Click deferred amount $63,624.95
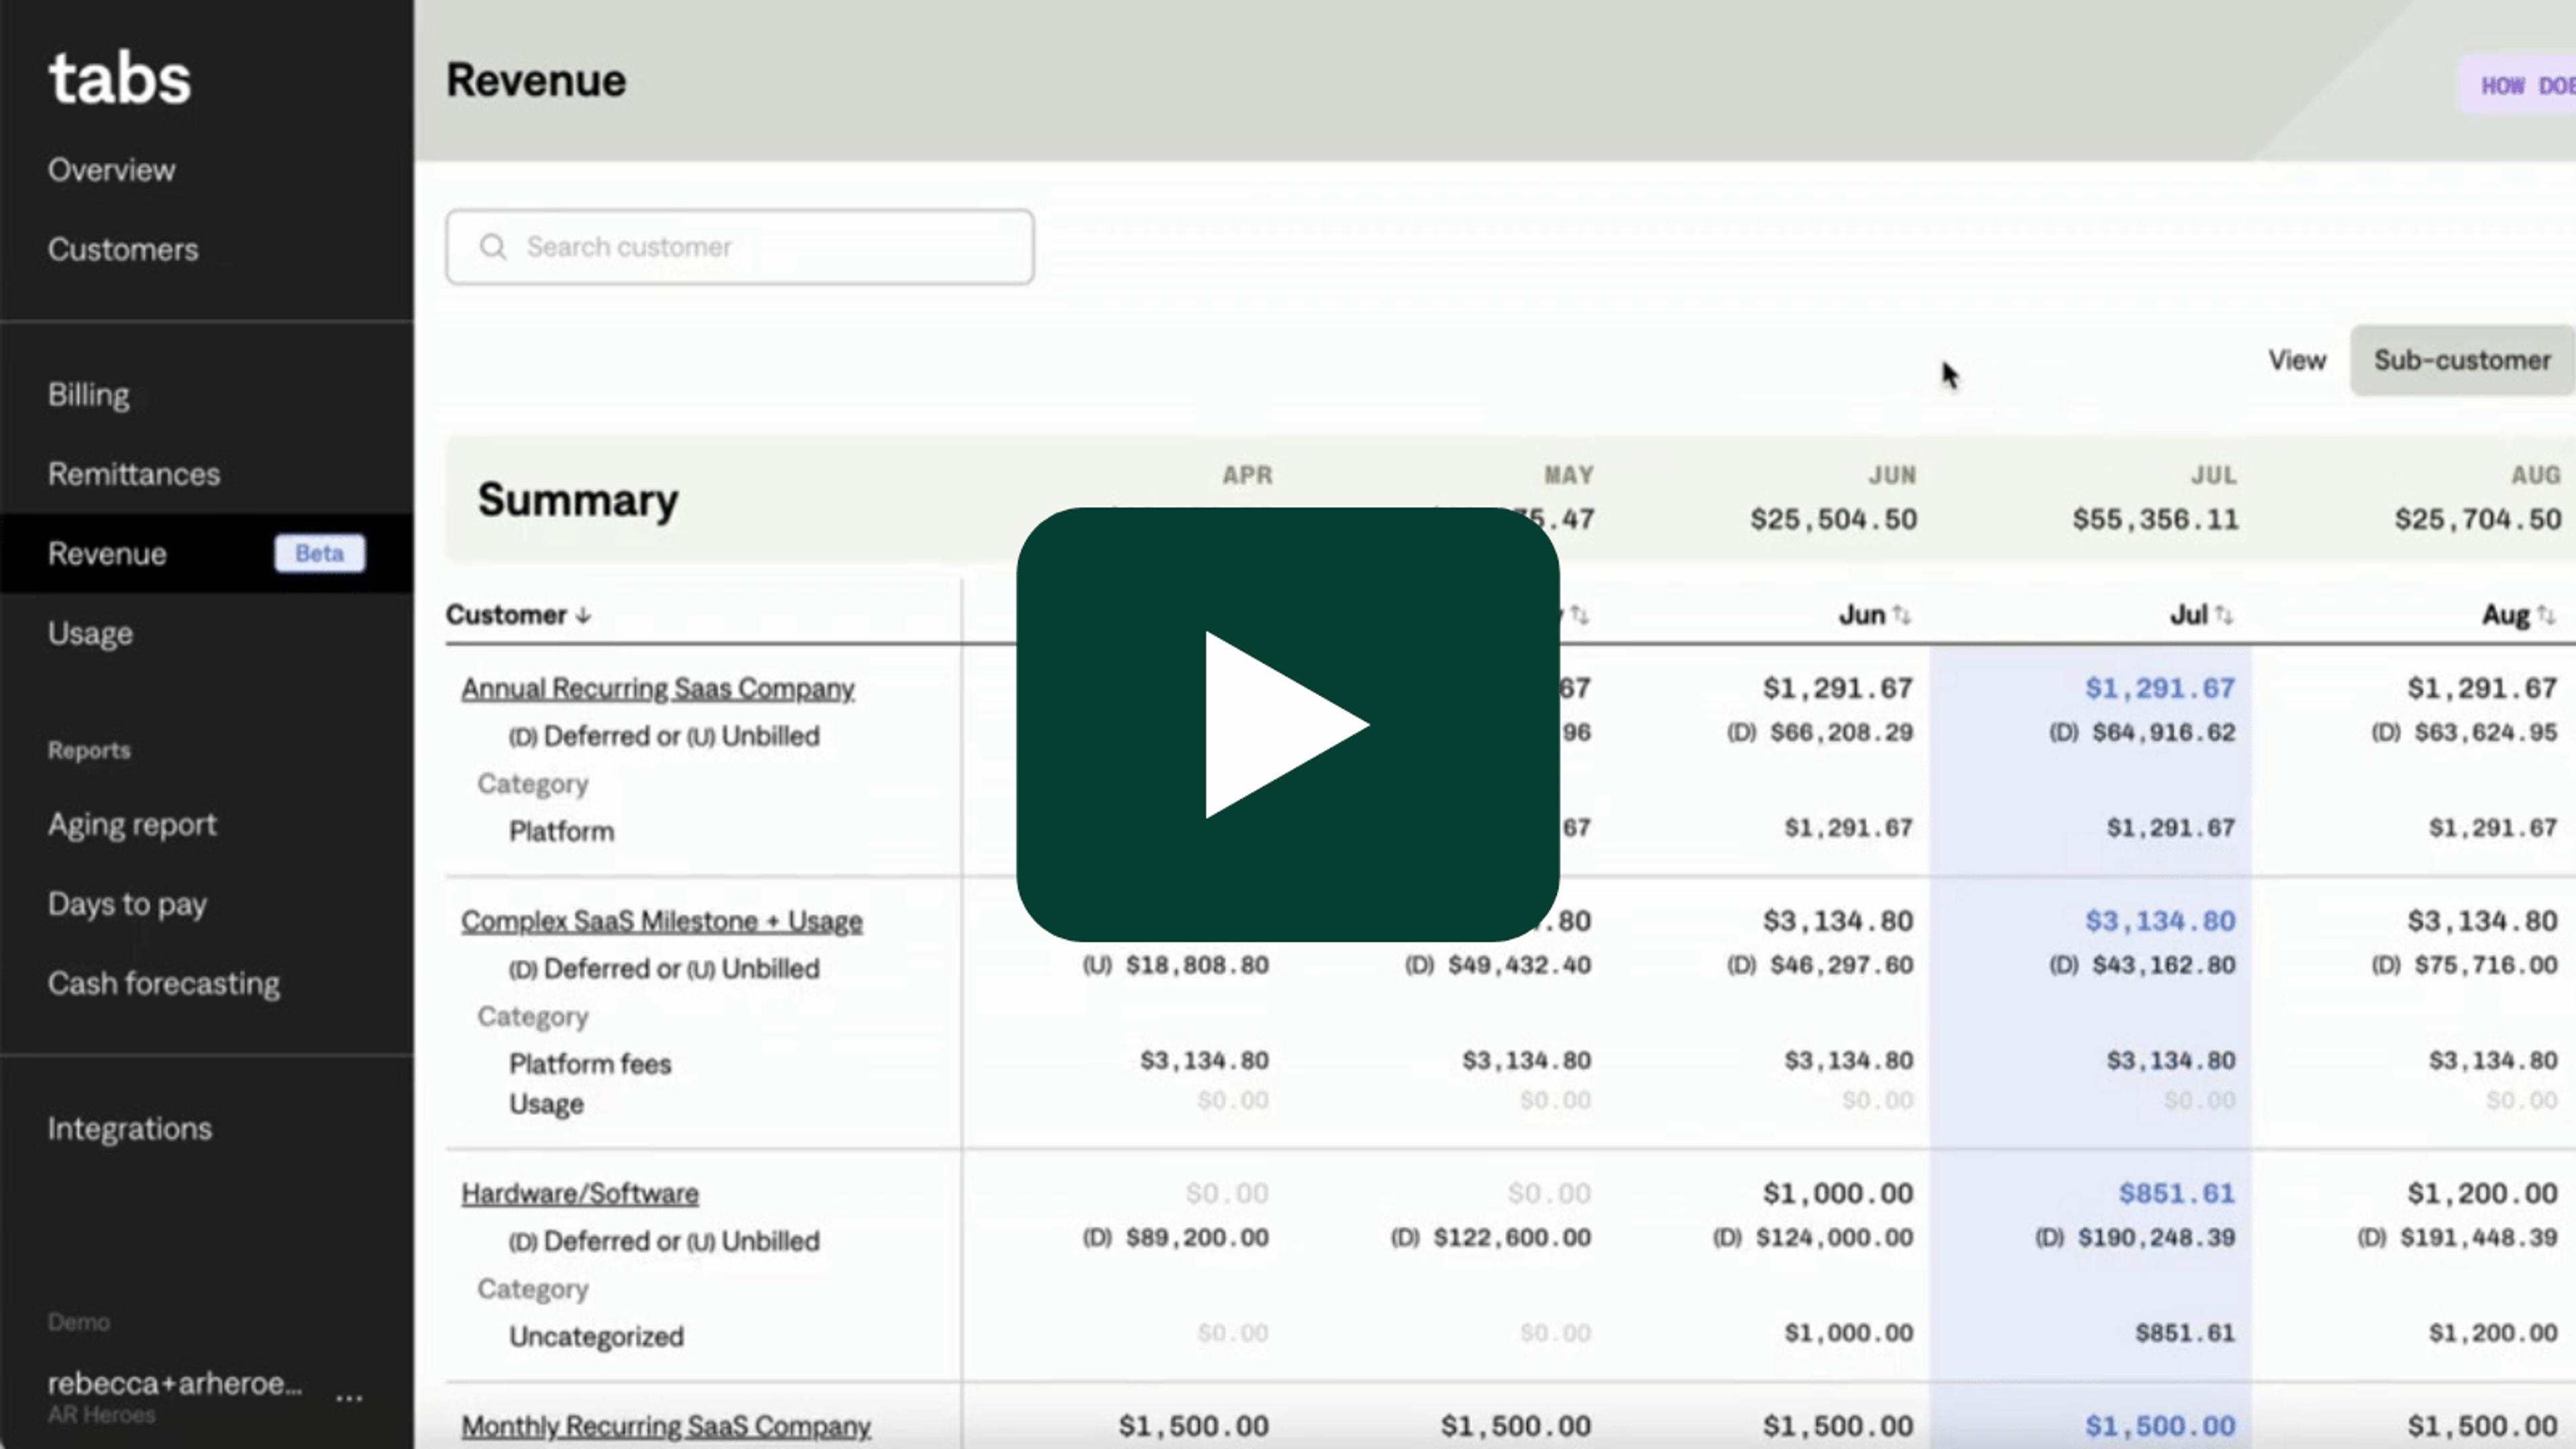The width and height of the screenshot is (2576, 1449). [x=2485, y=733]
